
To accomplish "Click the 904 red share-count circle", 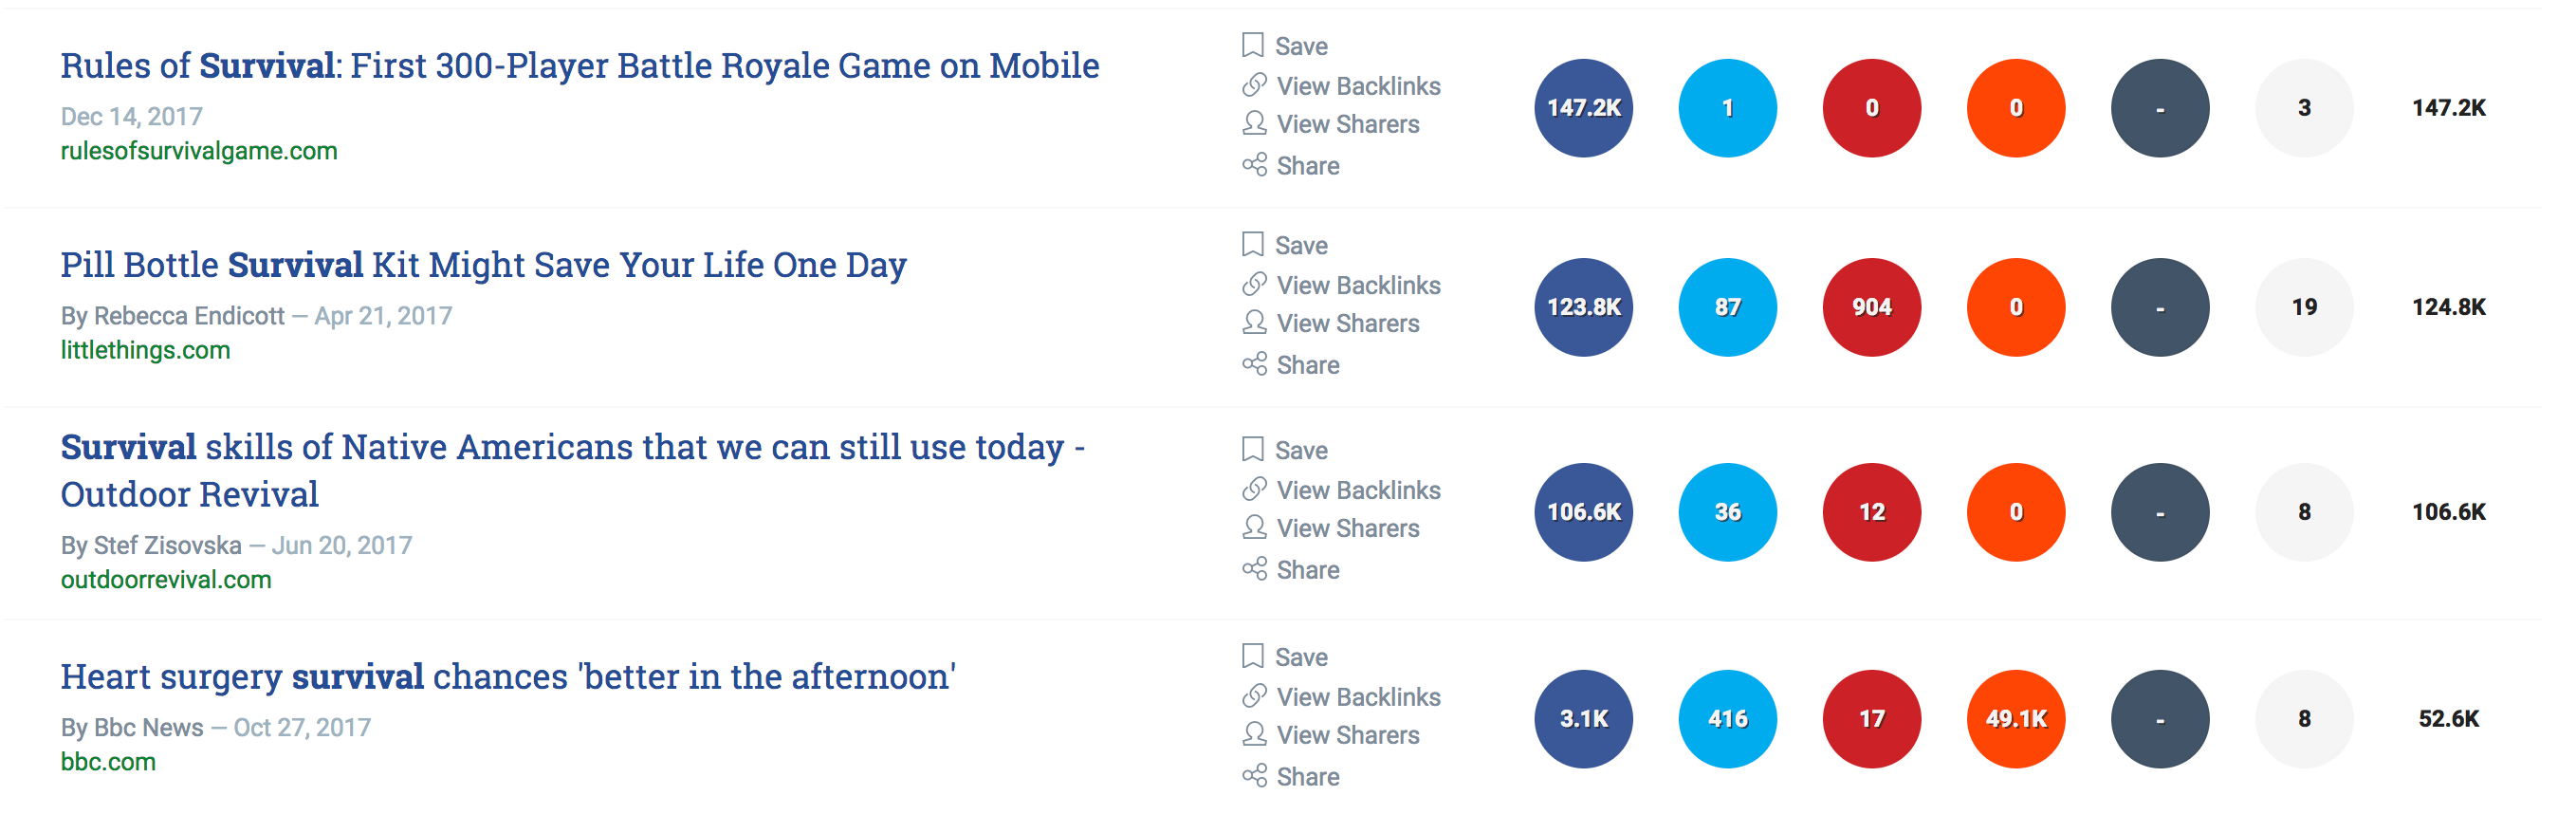I will pos(1871,307).
